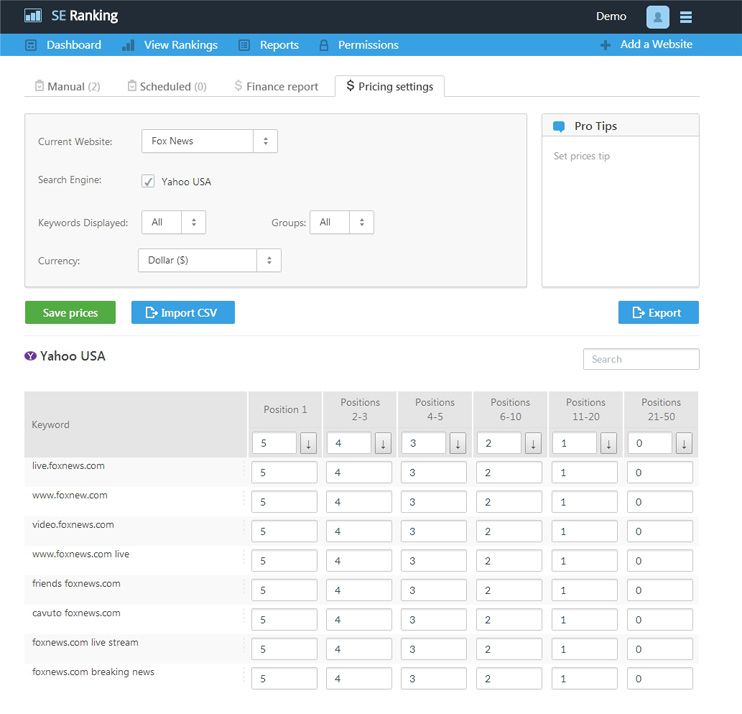Open the Current Website Fox News dropdown
Screen dimensions: 742x714
pyautogui.click(x=209, y=141)
